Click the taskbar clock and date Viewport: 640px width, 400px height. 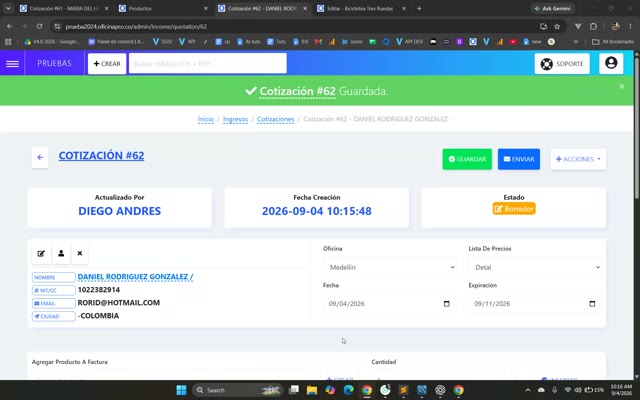[x=621, y=390]
